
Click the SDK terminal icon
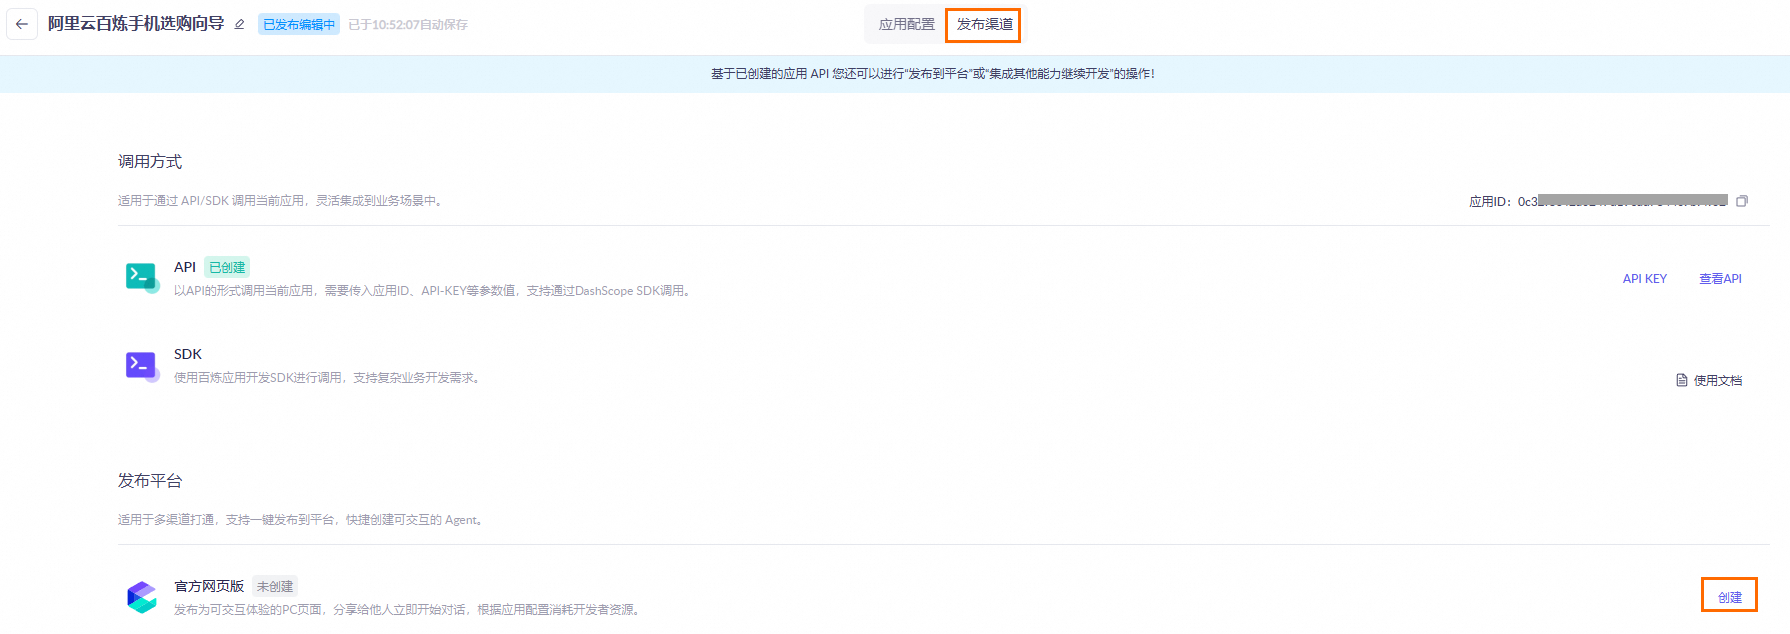[142, 366]
